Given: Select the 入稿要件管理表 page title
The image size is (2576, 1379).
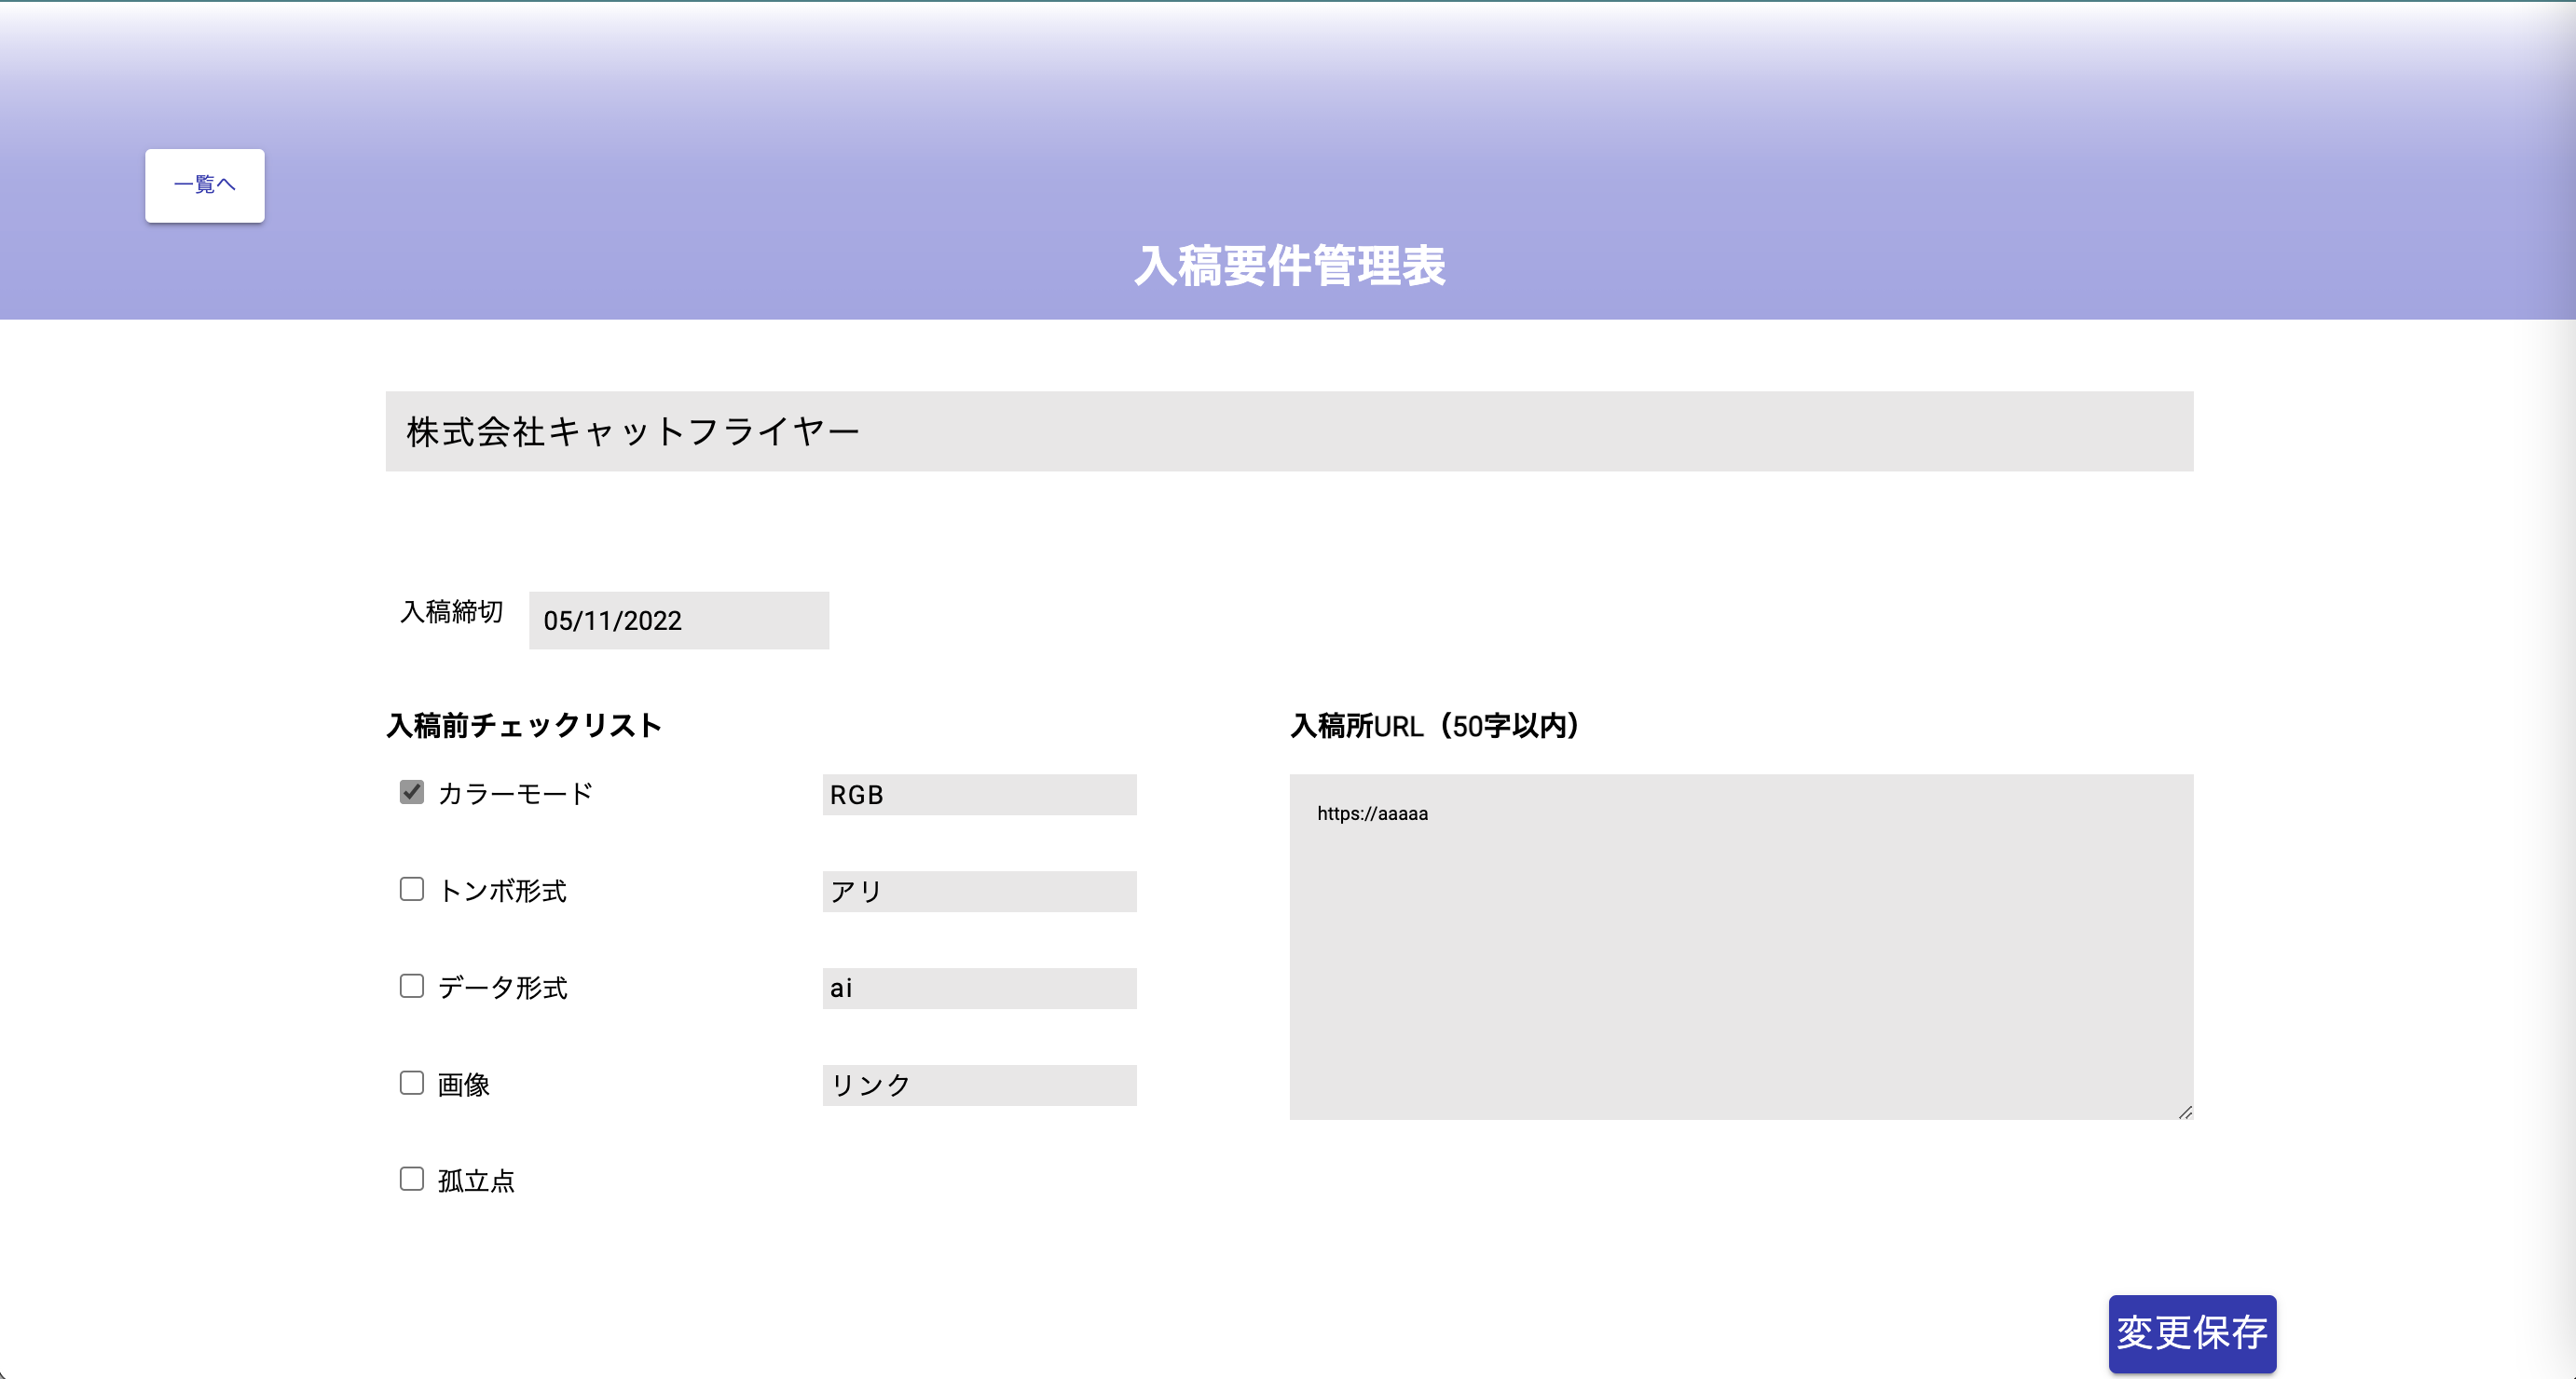Looking at the screenshot, I should pos(1289,266).
